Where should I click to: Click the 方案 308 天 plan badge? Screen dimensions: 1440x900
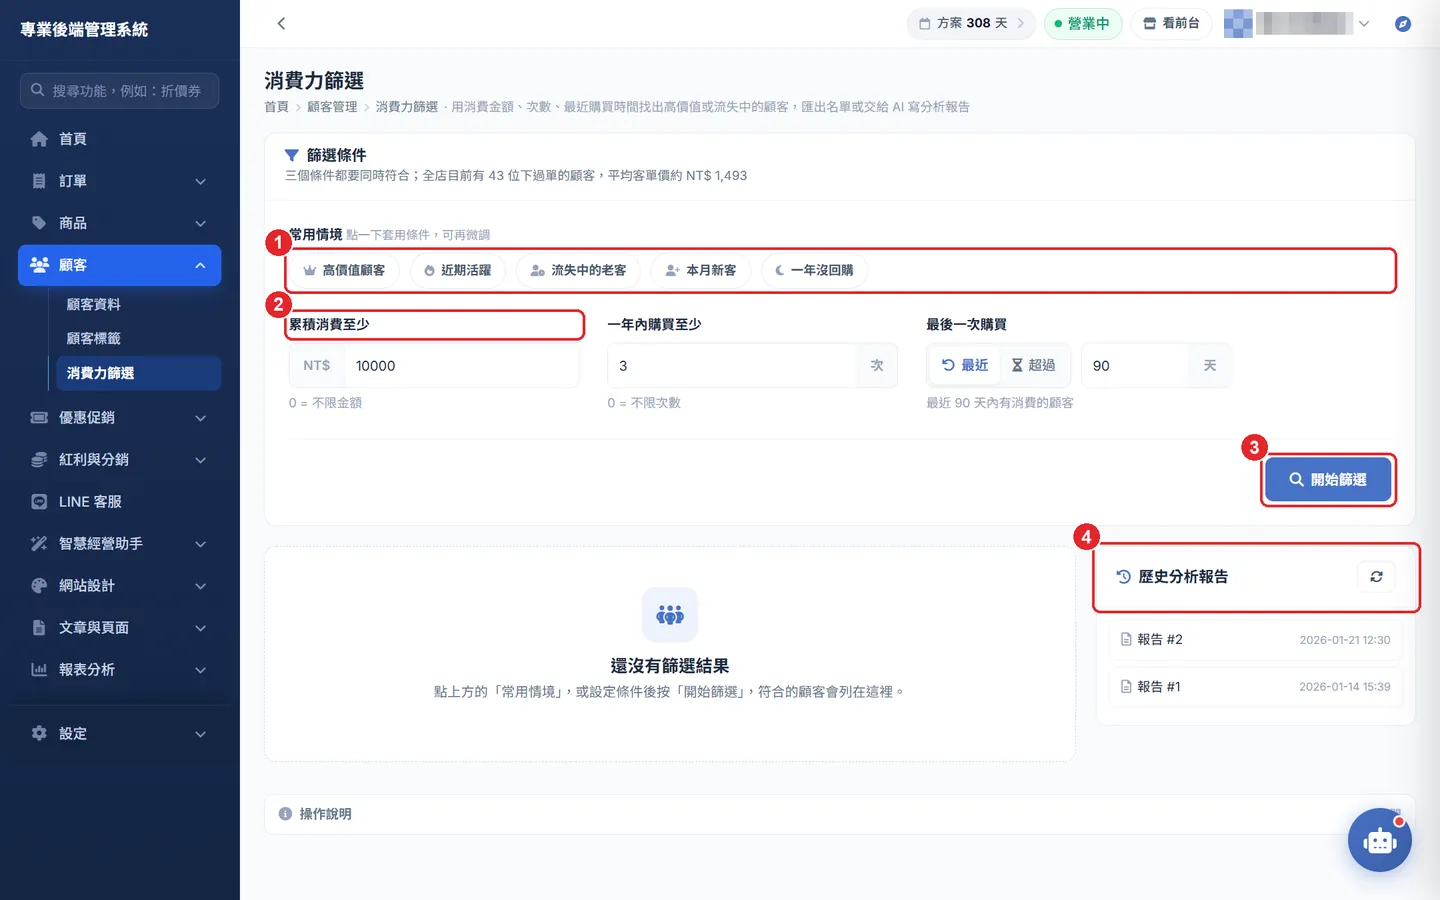(971, 23)
